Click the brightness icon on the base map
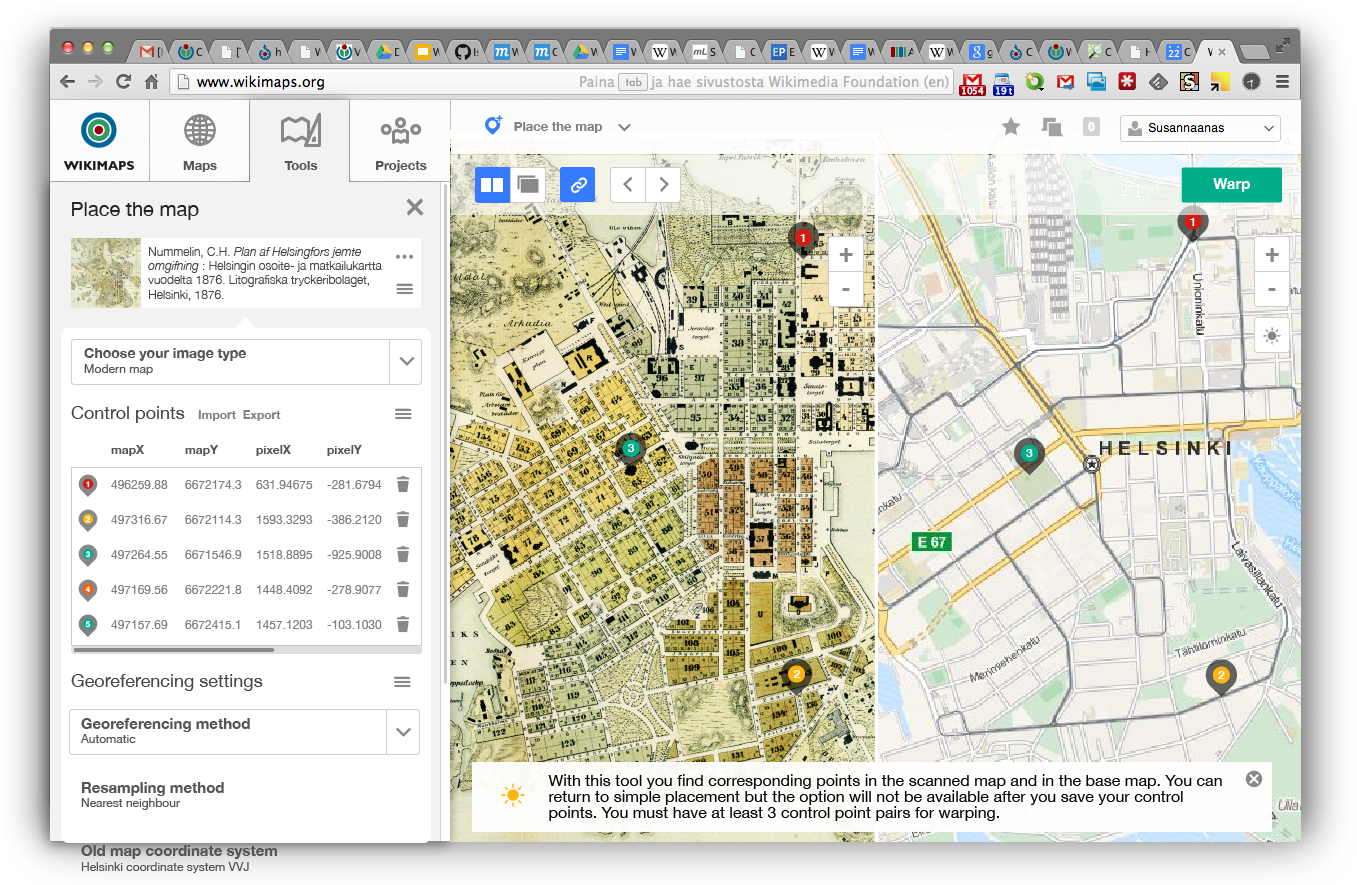 click(x=1271, y=335)
